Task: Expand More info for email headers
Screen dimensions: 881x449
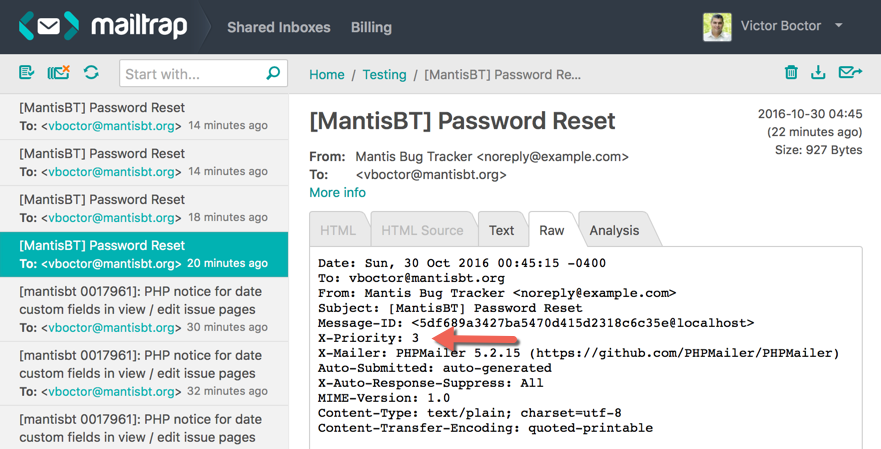Action: pyautogui.click(x=337, y=192)
